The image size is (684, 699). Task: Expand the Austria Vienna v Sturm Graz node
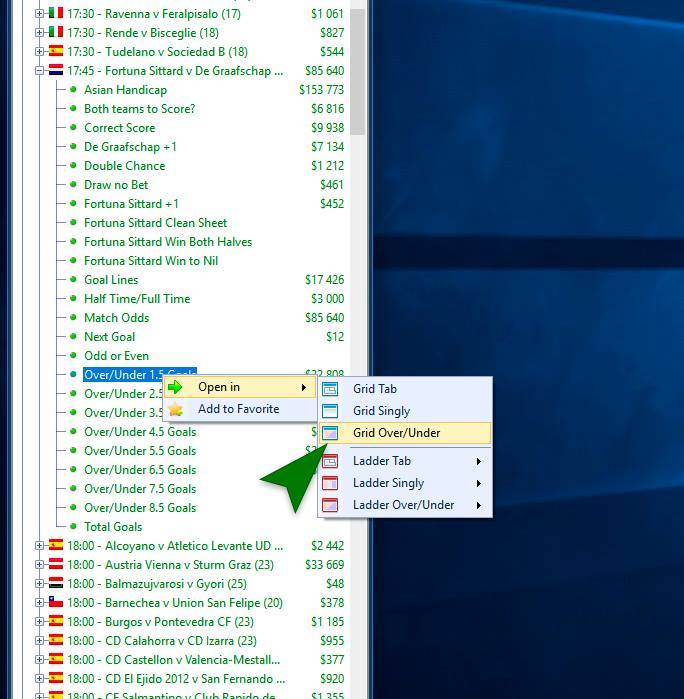pyautogui.click(x=39, y=565)
